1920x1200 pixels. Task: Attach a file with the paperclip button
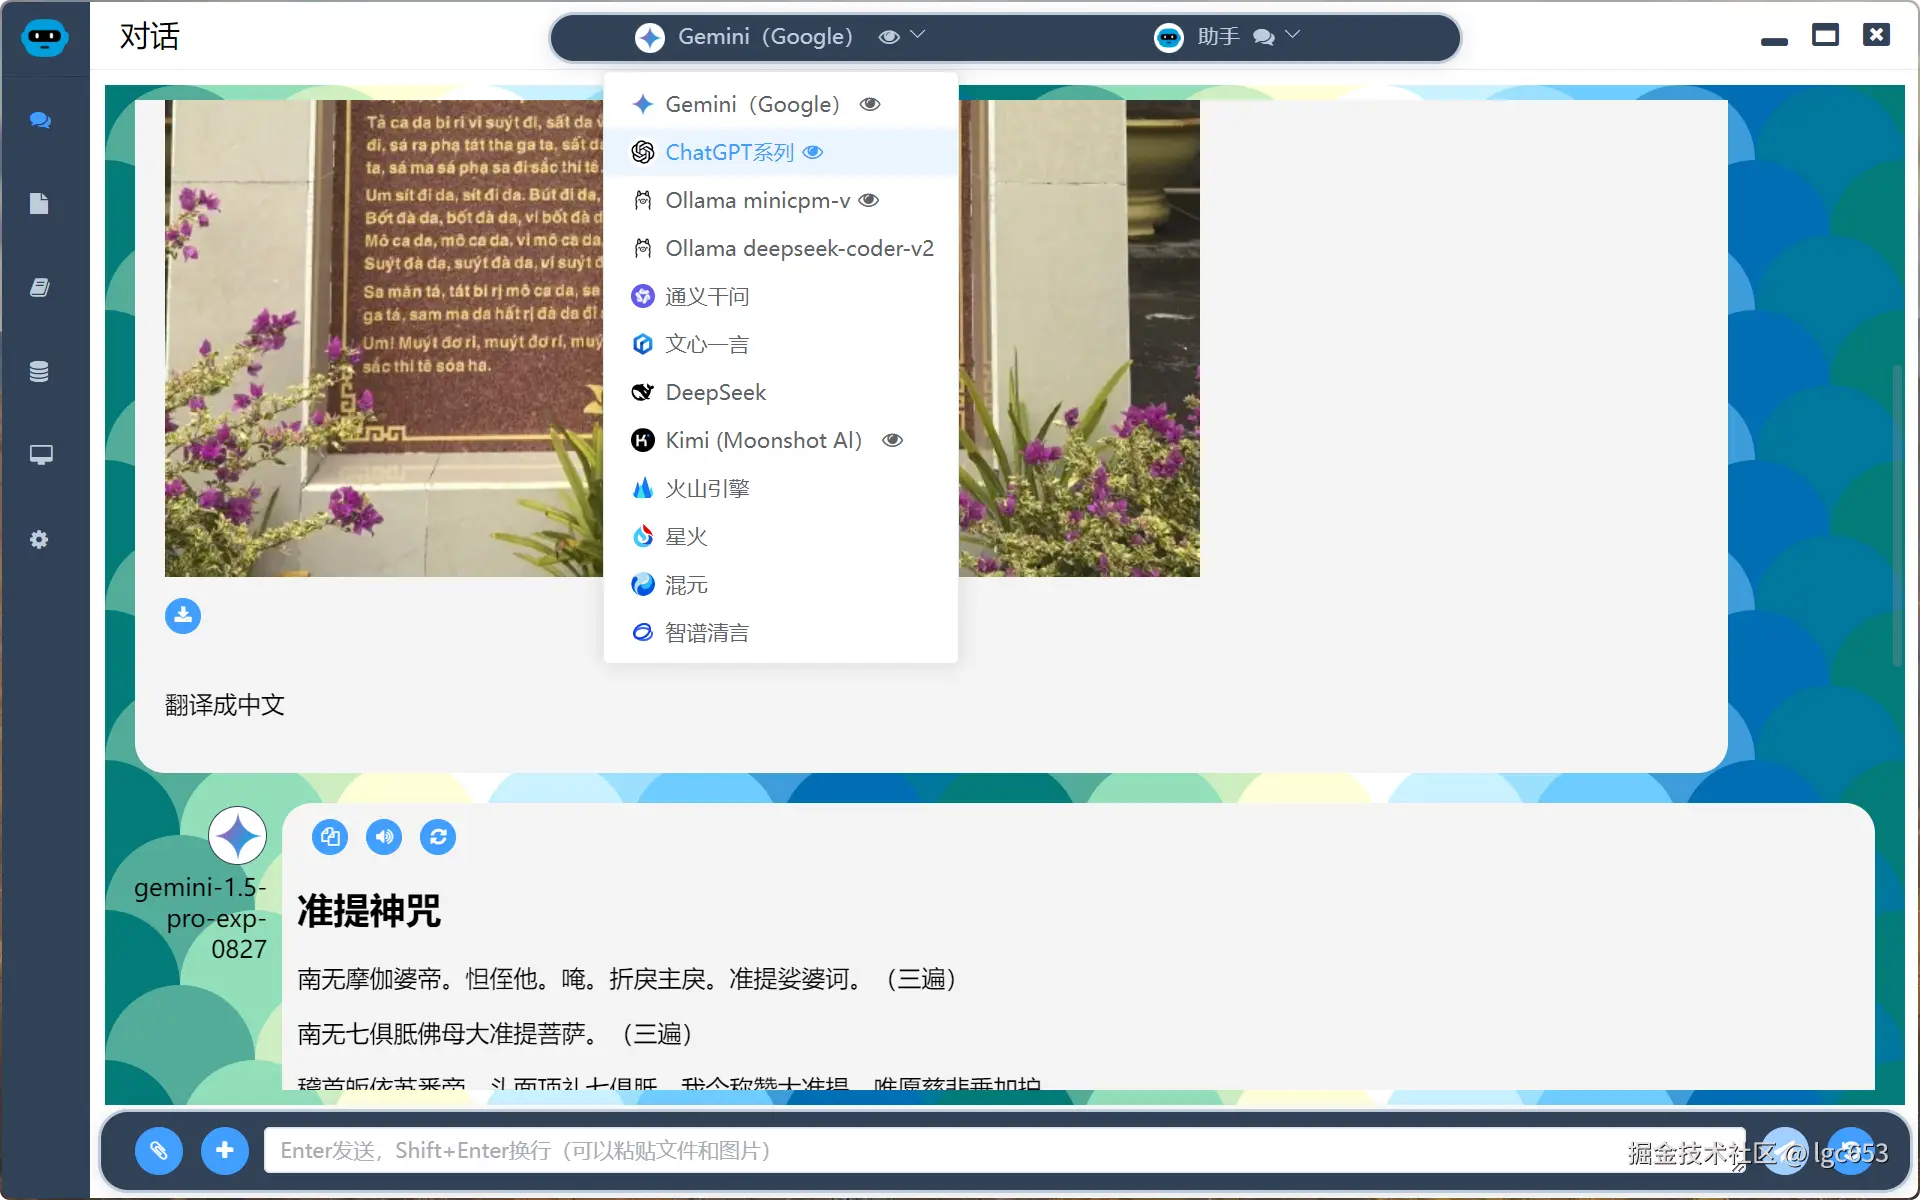(x=158, y=1150)
